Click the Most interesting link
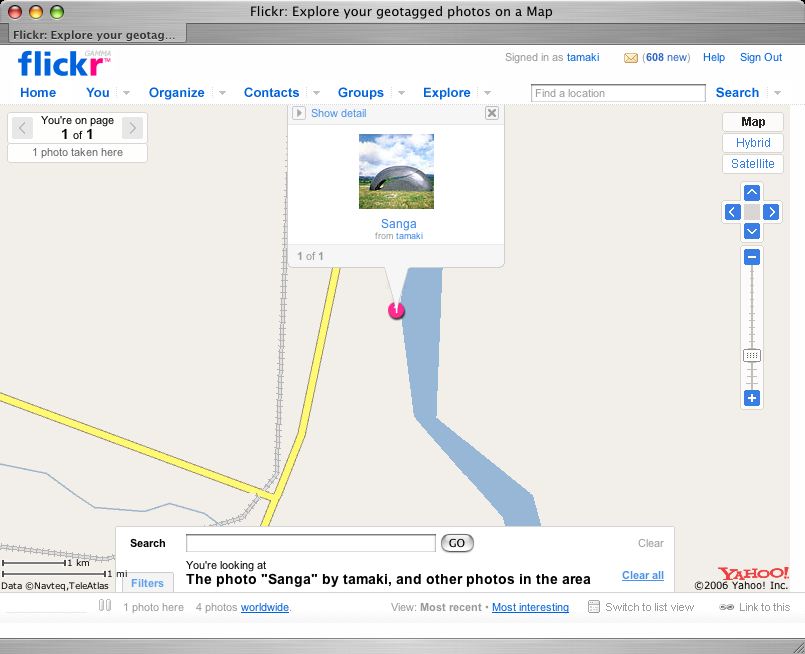The width and height of the screenshot is (805, 654). [x=530, y=607]
